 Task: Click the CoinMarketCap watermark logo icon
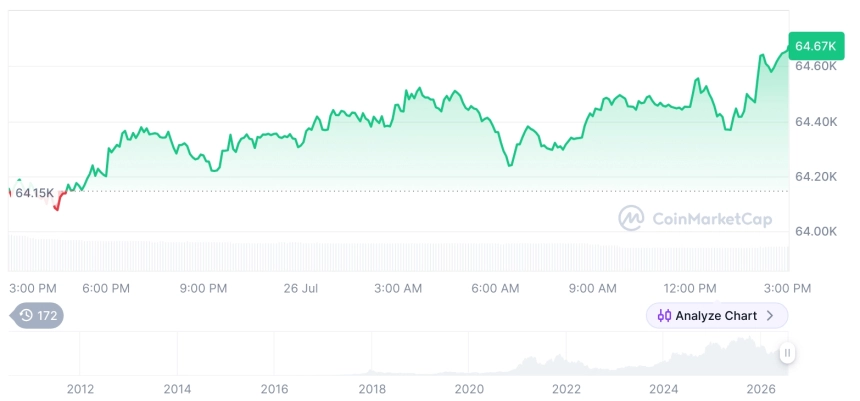pos(631,218)
